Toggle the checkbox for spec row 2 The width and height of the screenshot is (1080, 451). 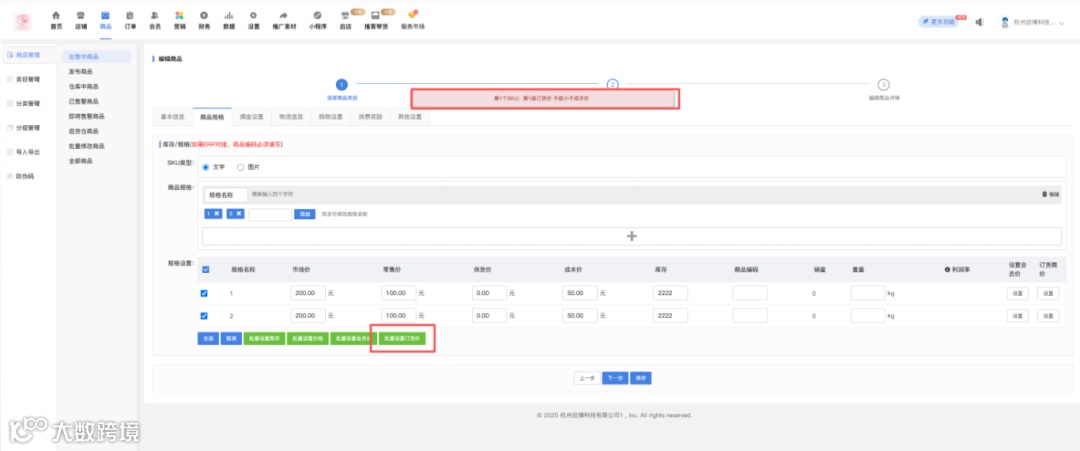point(204,316)
